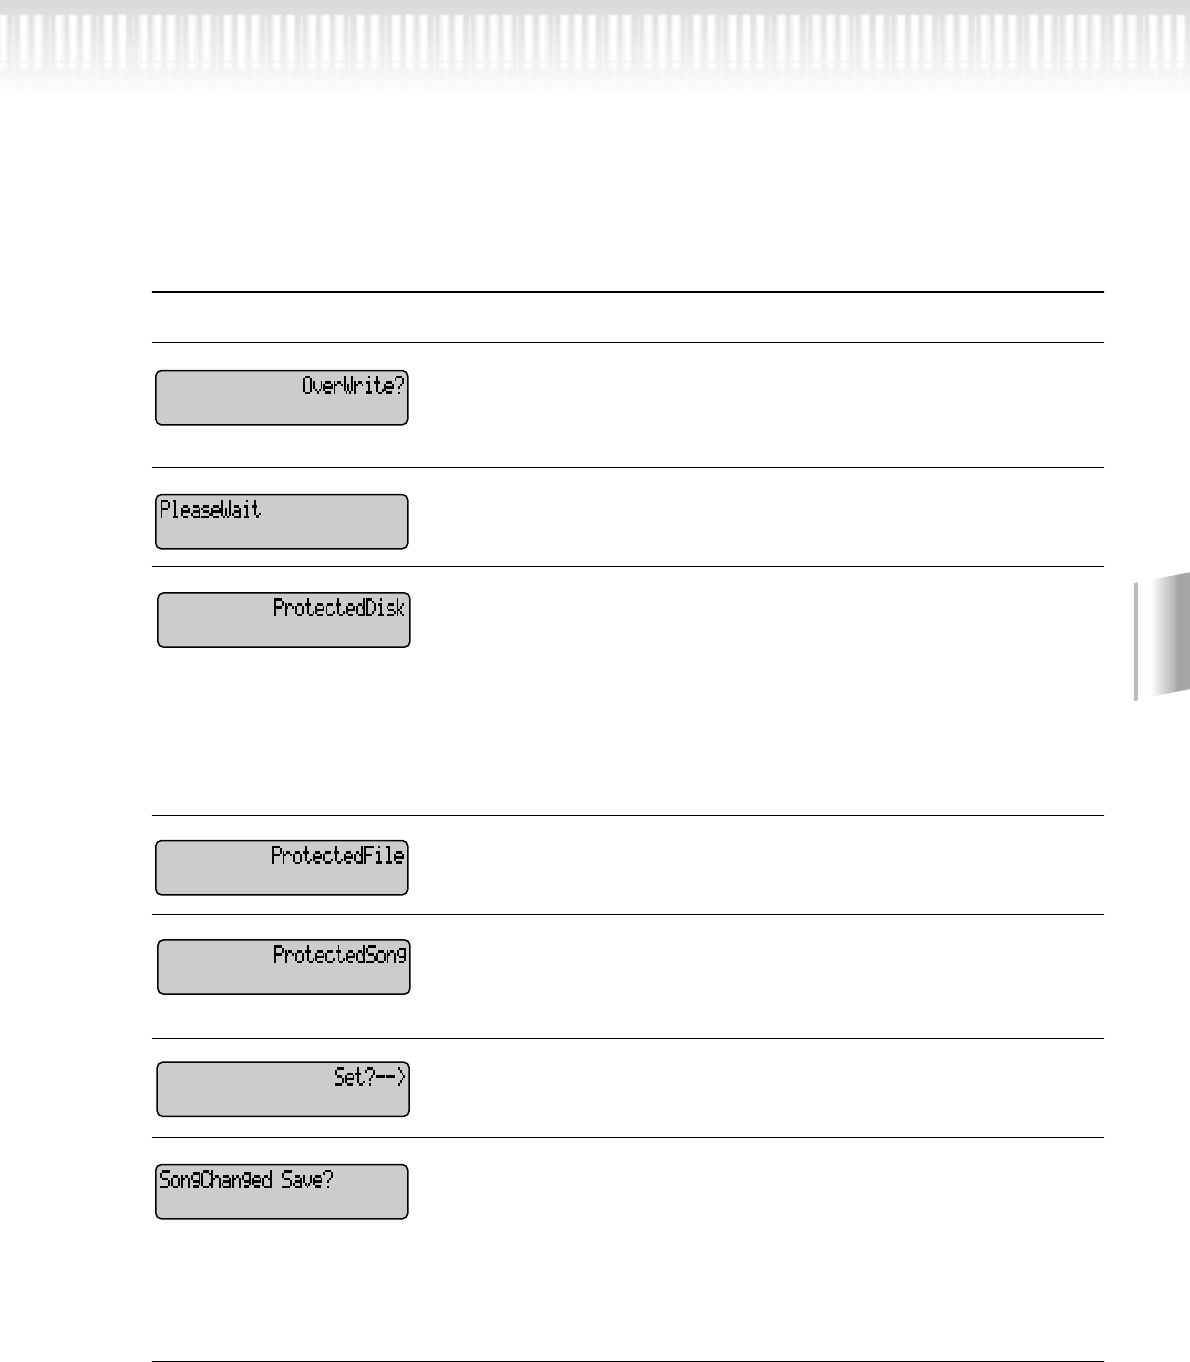Click the arrow symbol in Set?--> display
Viewport: 1190px width, 1362px height.
[x=389, y=1078]
